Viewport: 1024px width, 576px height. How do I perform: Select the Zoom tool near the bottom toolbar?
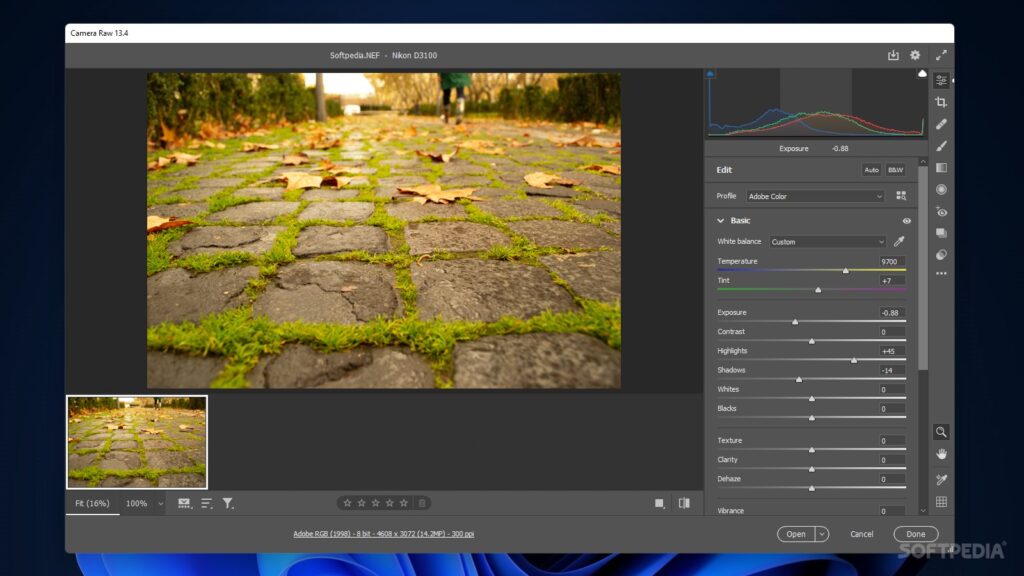tap(941, 432)
